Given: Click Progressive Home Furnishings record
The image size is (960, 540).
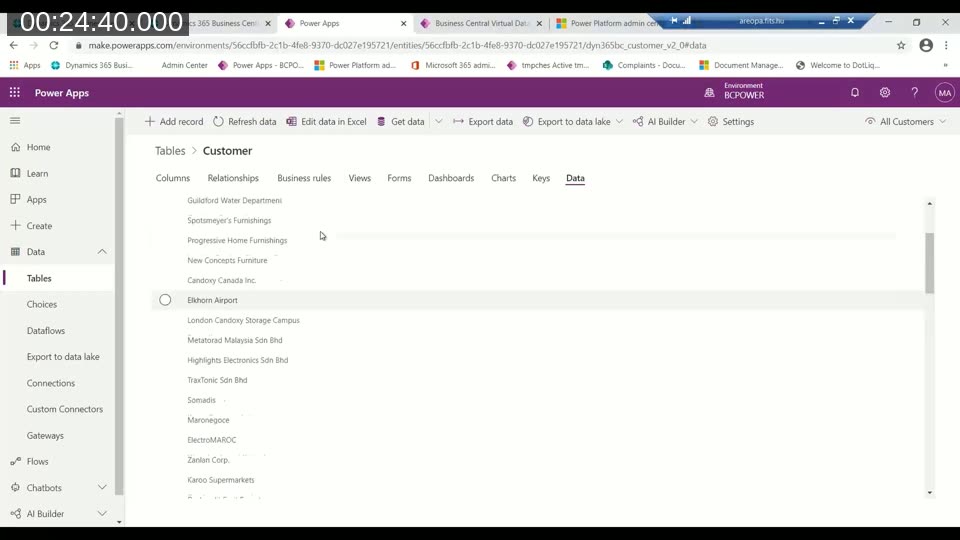Looking at the screenshot, I should click(x=237, y=241).
